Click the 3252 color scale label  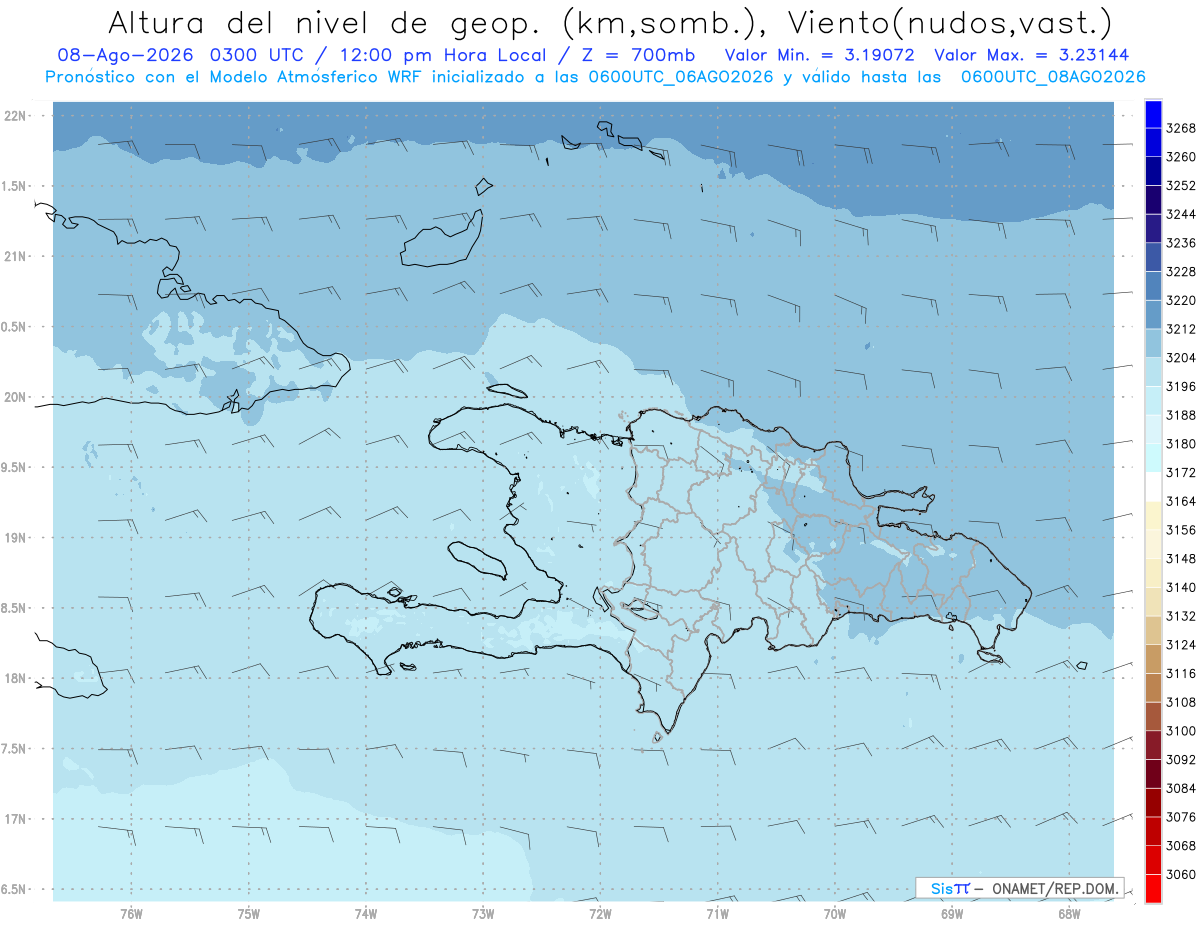[1181, 186]
